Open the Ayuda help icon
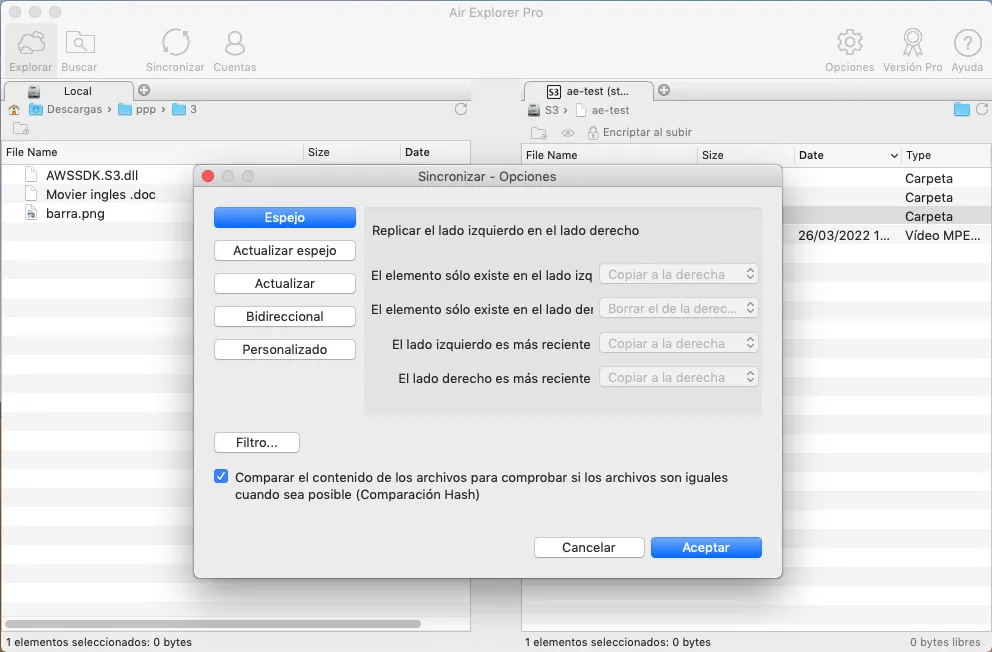Screen dimensions: 992x652 tap(967, 51)
